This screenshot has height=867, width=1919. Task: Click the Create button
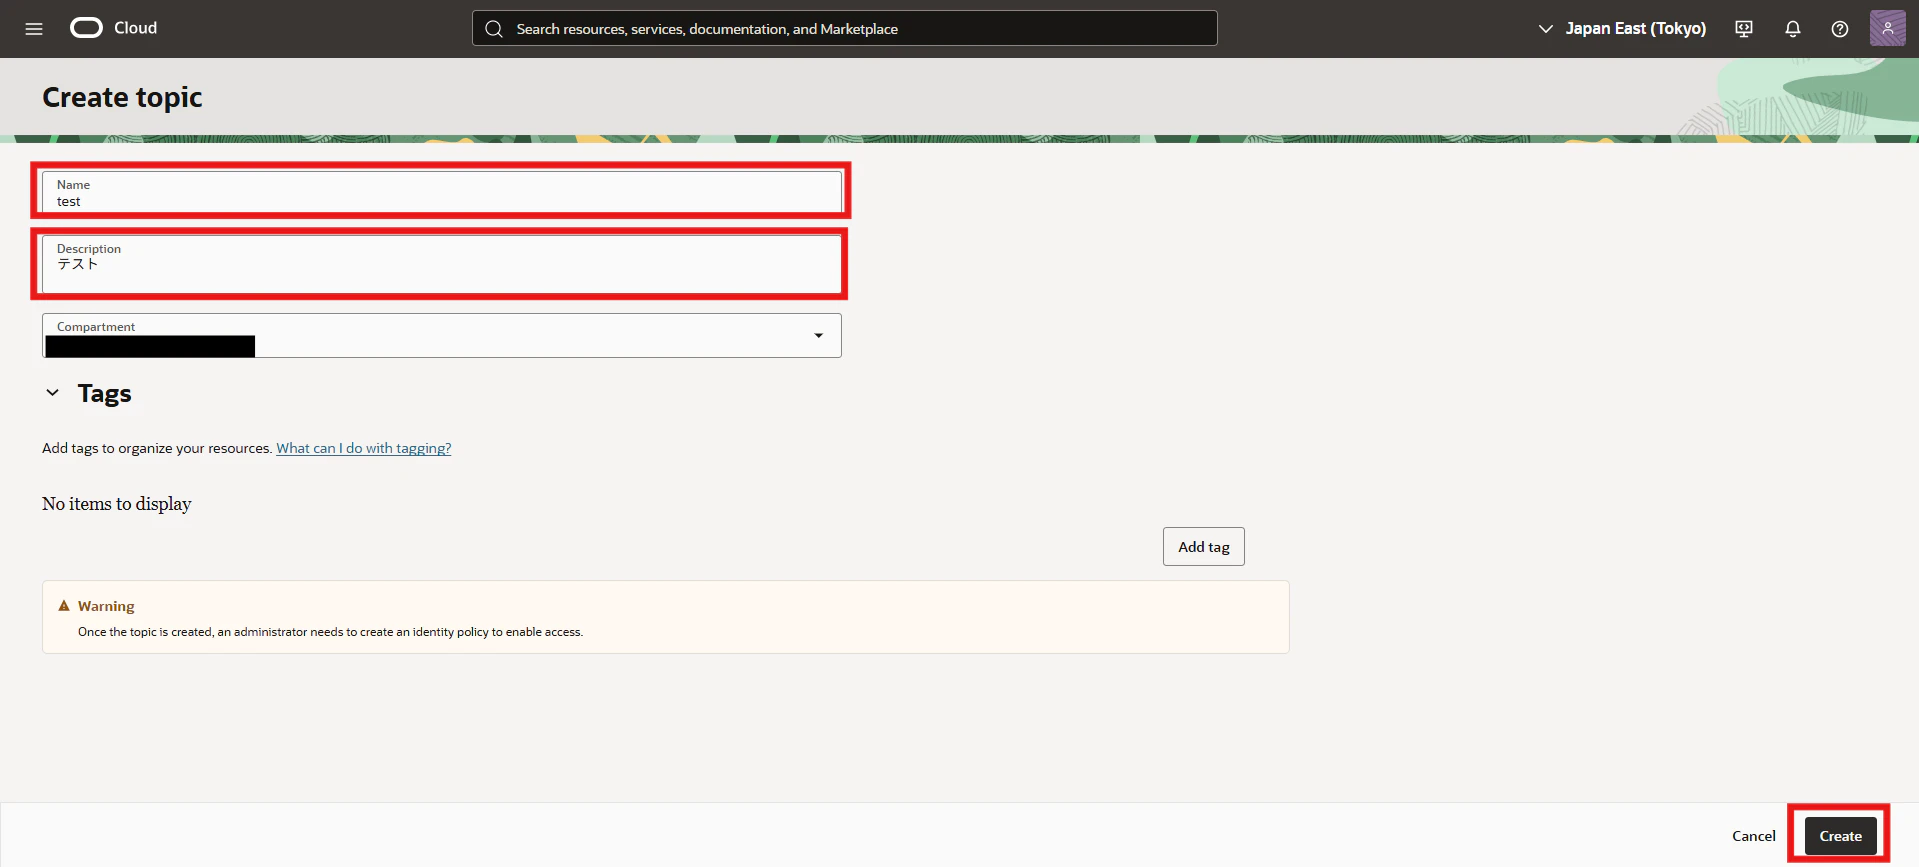tap(1841, 836)
